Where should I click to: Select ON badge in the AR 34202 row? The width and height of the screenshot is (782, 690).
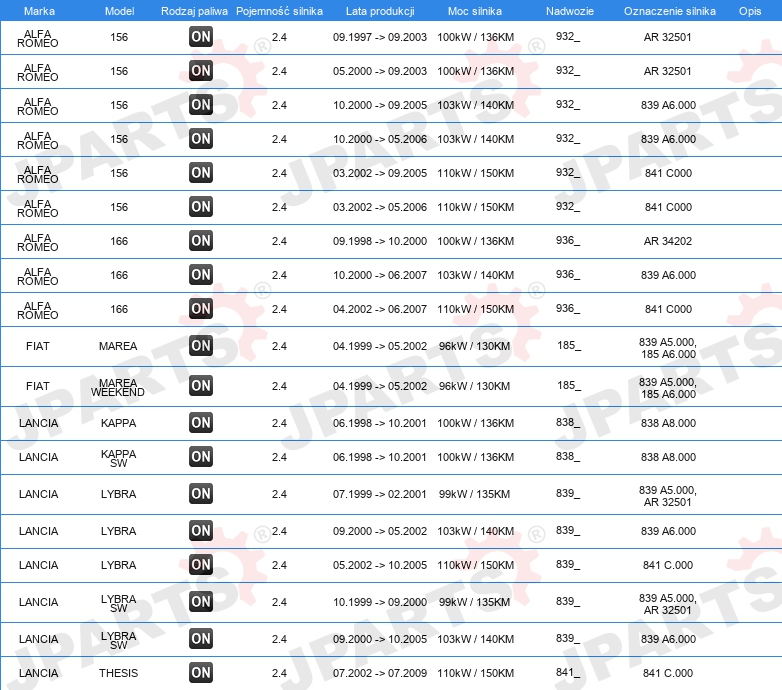pos(201,240)
